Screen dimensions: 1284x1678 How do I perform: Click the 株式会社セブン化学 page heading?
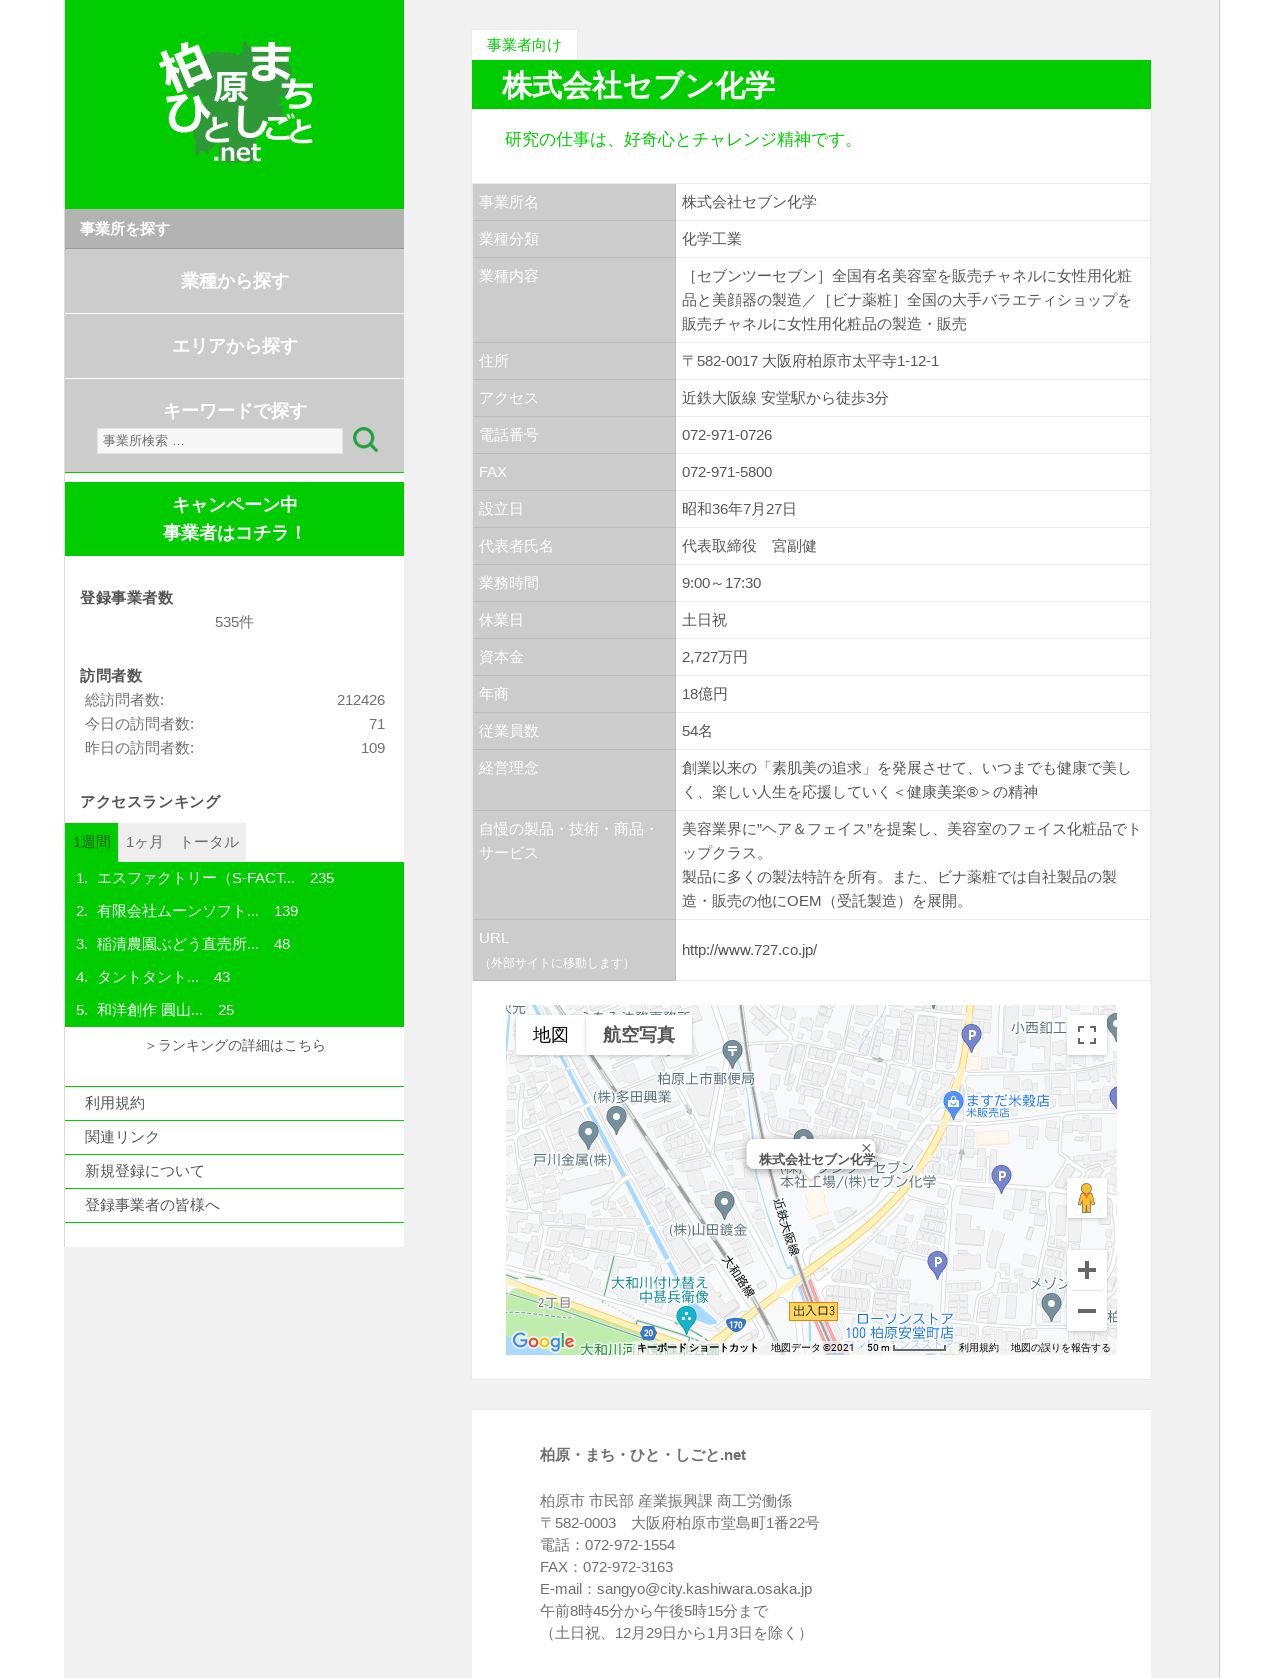tap(638, 85)
